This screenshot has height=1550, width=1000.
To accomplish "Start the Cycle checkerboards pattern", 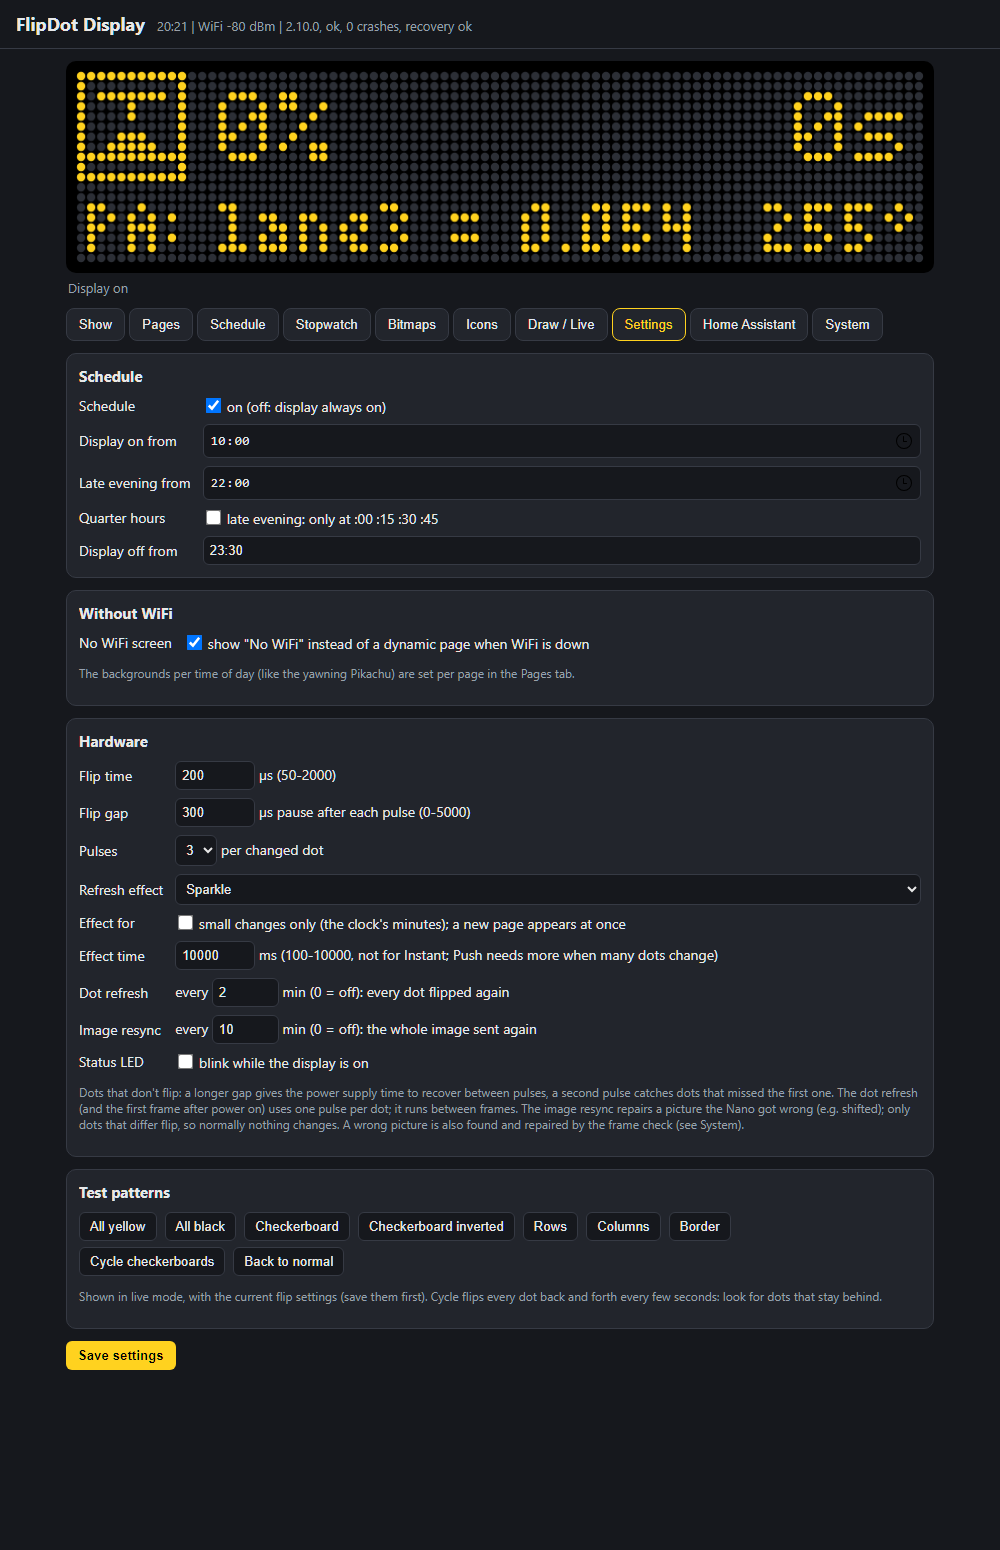I will [152, 1261].
